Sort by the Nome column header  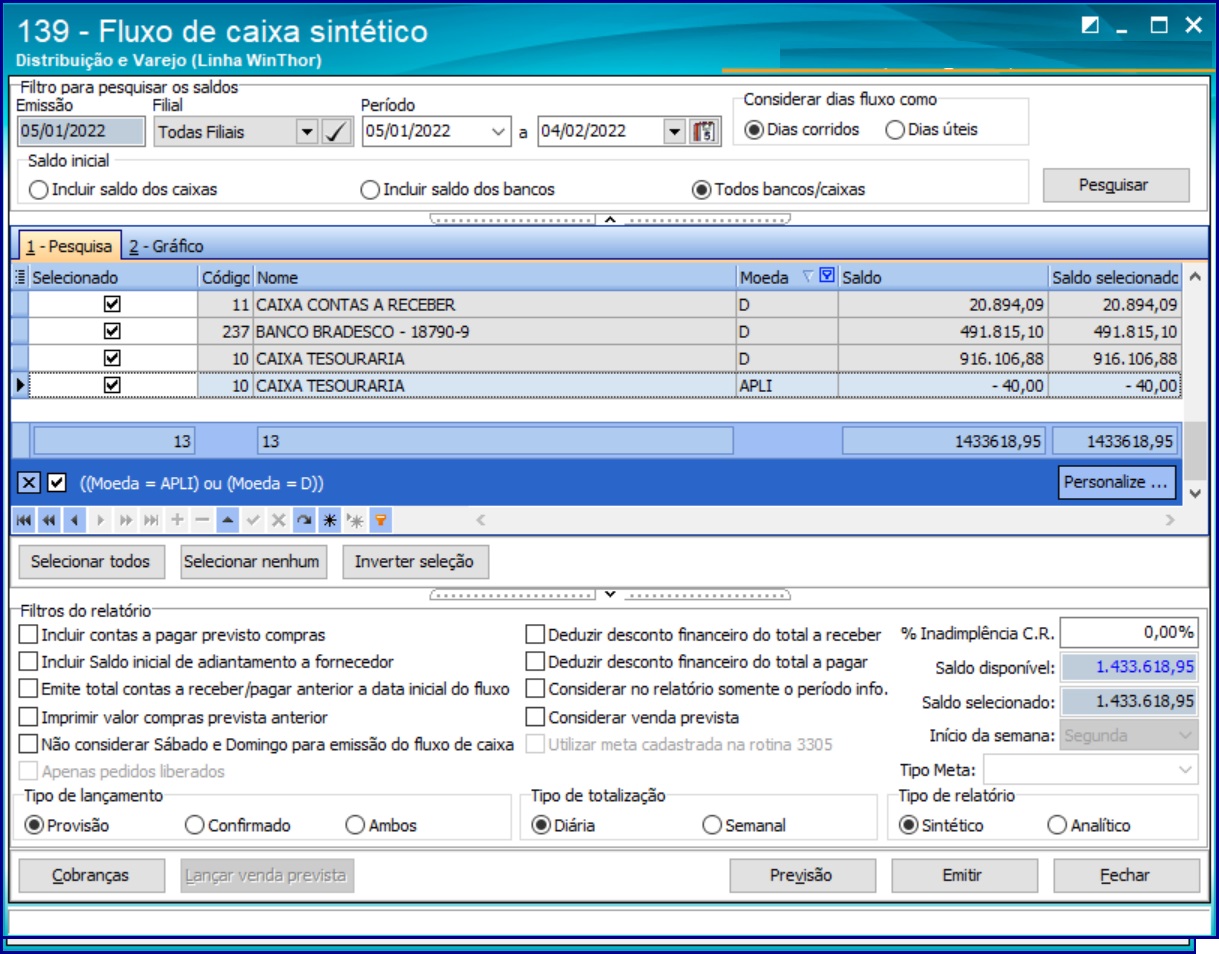494,277
